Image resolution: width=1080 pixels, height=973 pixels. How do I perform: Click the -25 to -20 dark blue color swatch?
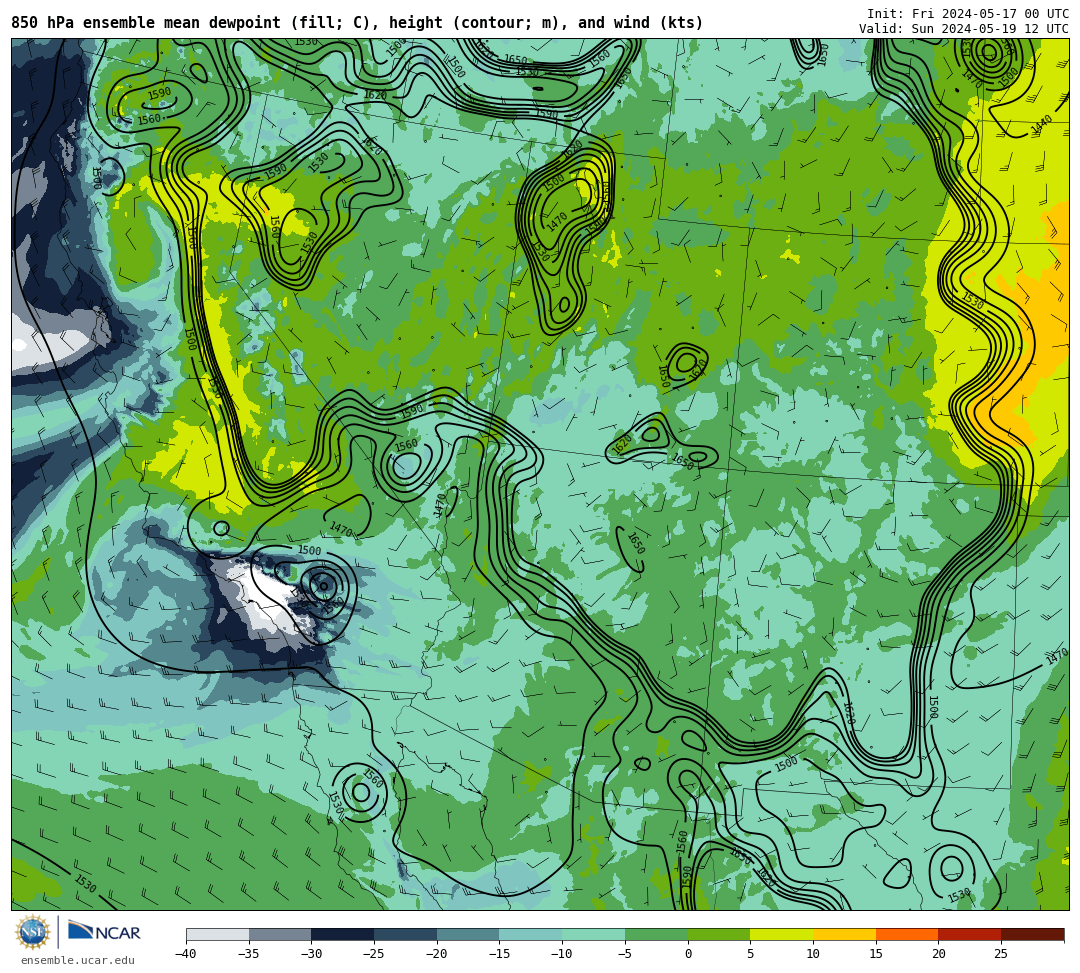[406, 934]
